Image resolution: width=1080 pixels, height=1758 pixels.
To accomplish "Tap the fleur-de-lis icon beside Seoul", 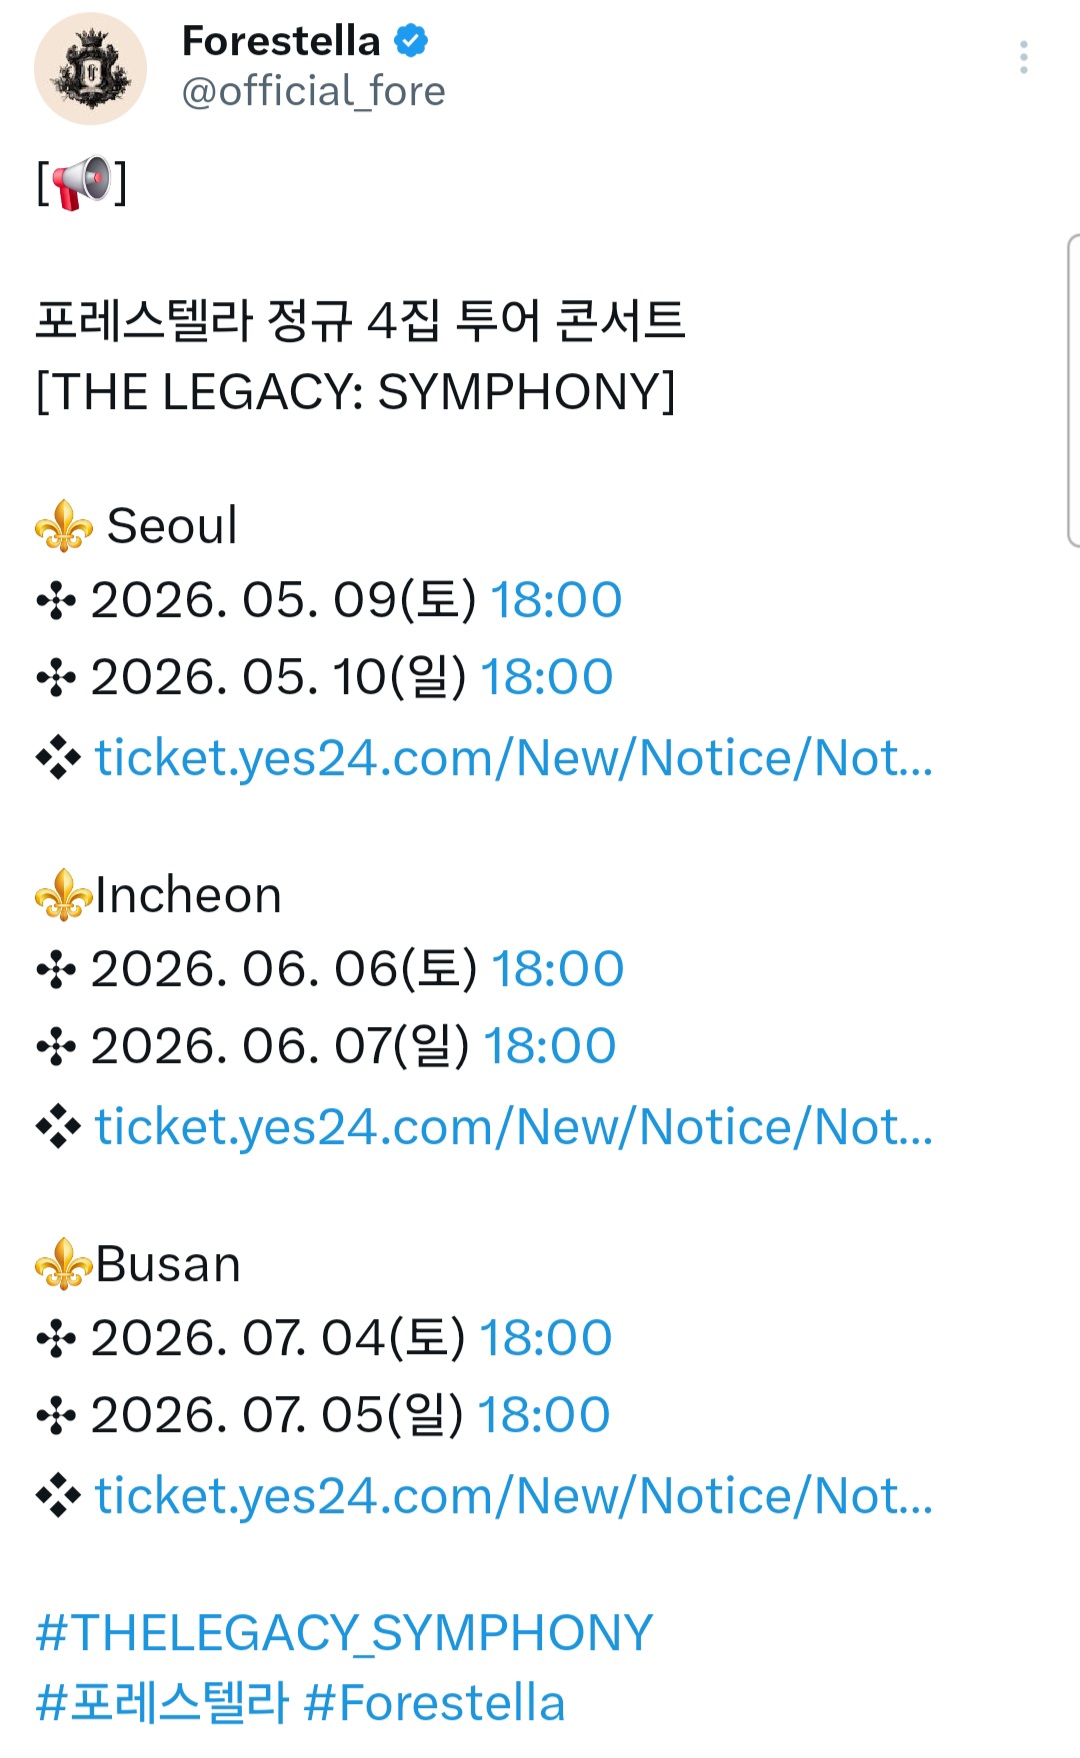I will pyautogui.click(x=64, y=526).
